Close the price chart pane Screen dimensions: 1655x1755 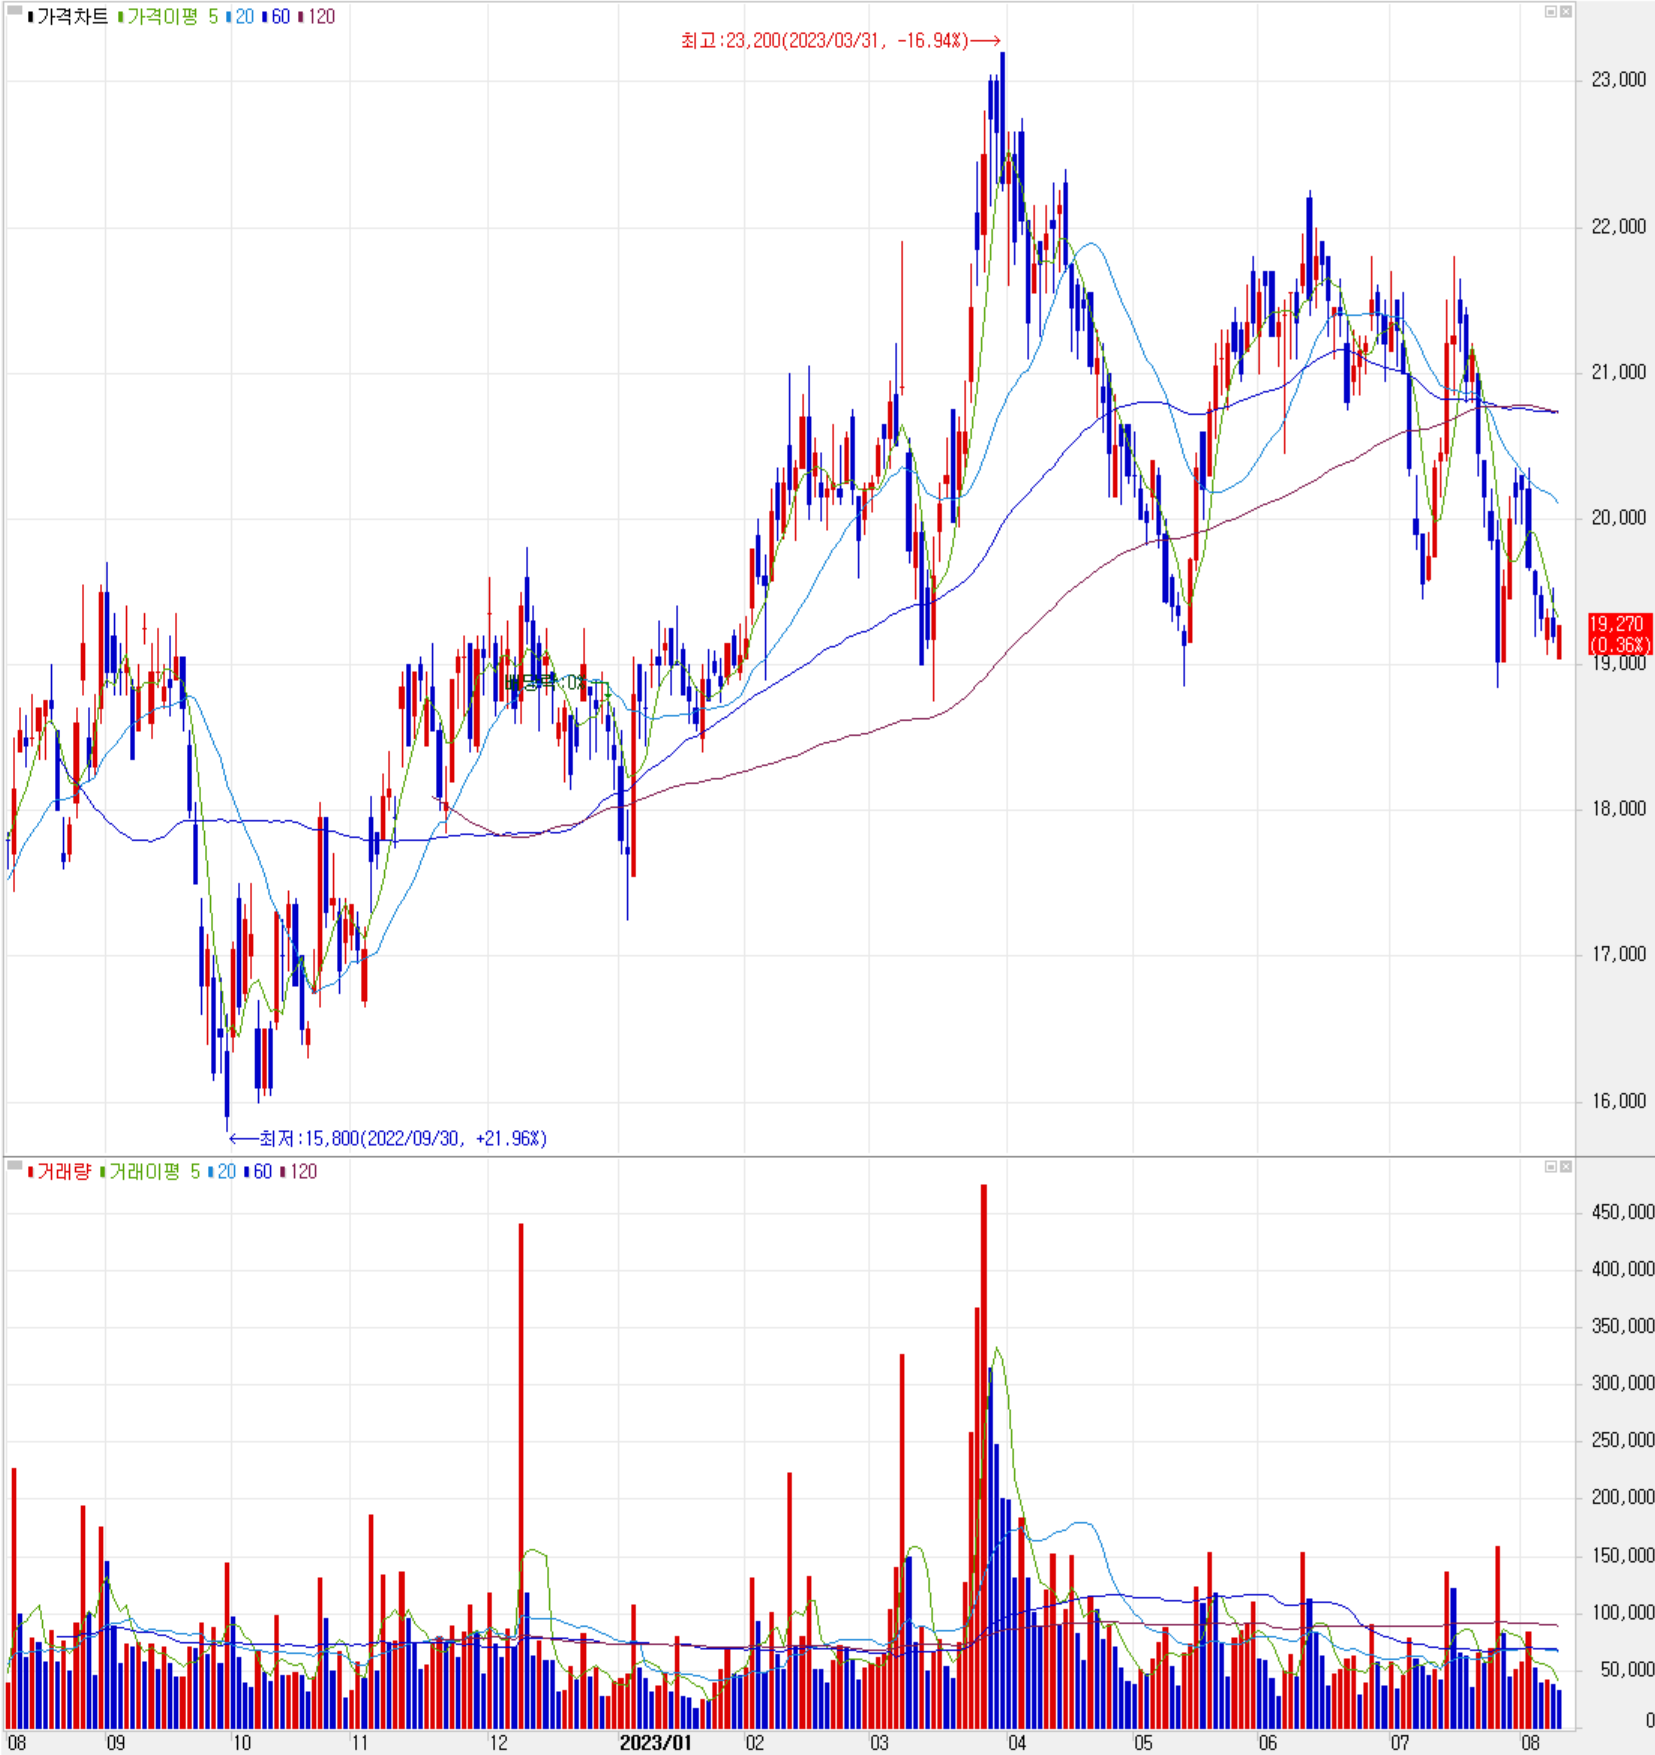click(x=1565, y=12)
